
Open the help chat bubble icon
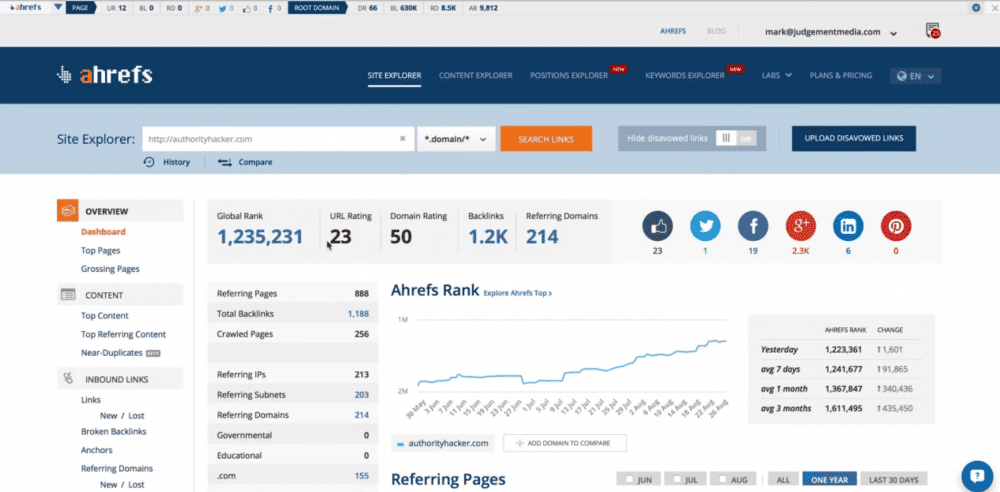pos(977,476)
